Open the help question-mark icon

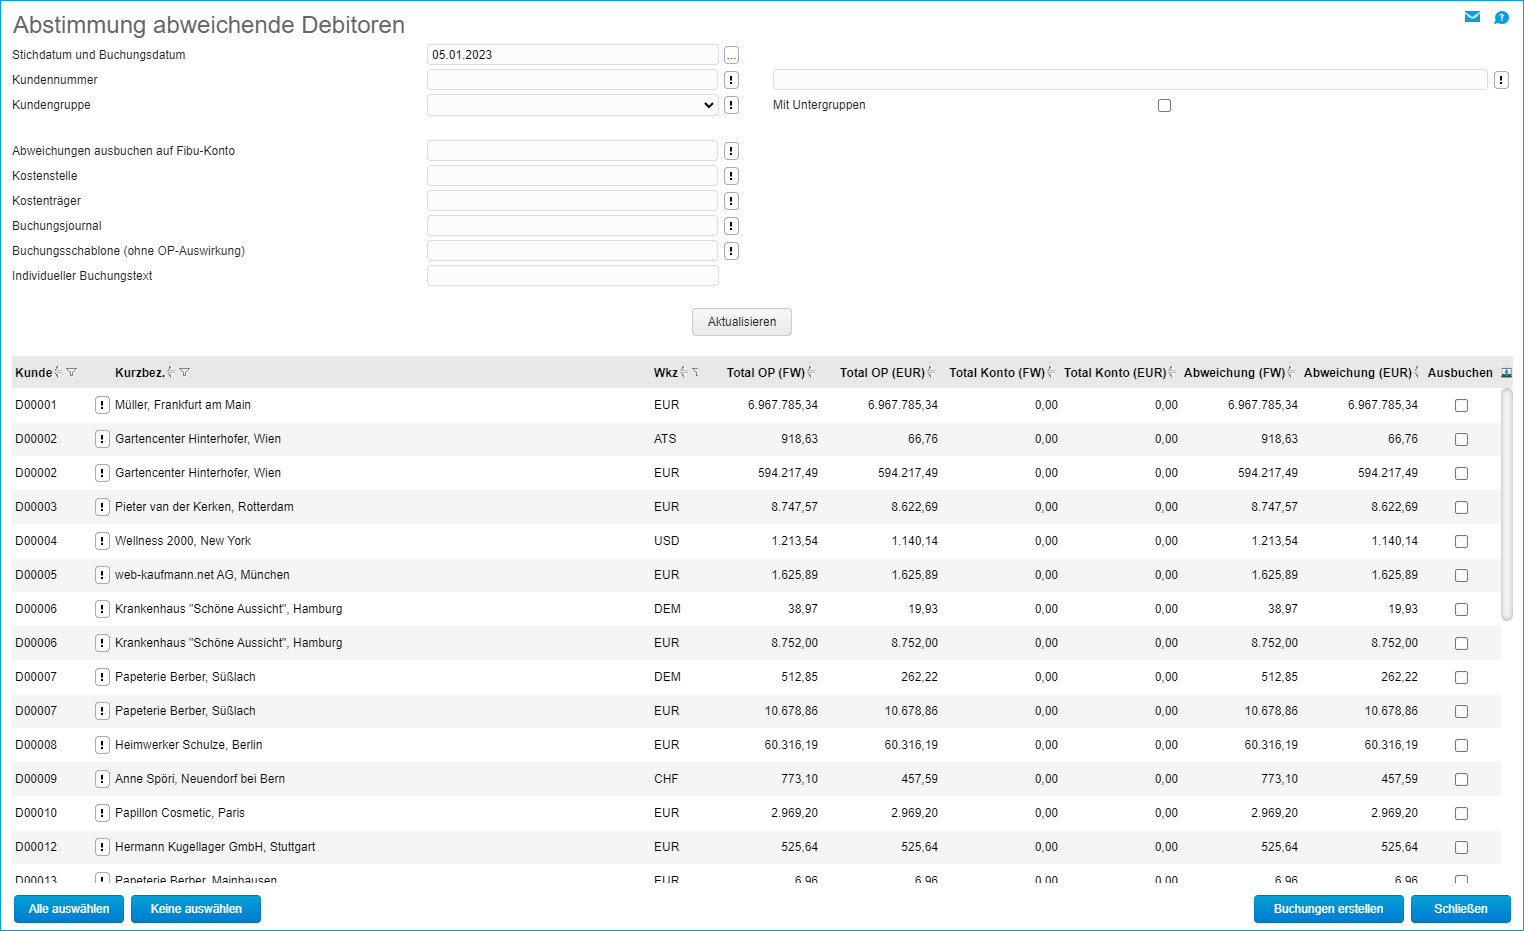1501,17
